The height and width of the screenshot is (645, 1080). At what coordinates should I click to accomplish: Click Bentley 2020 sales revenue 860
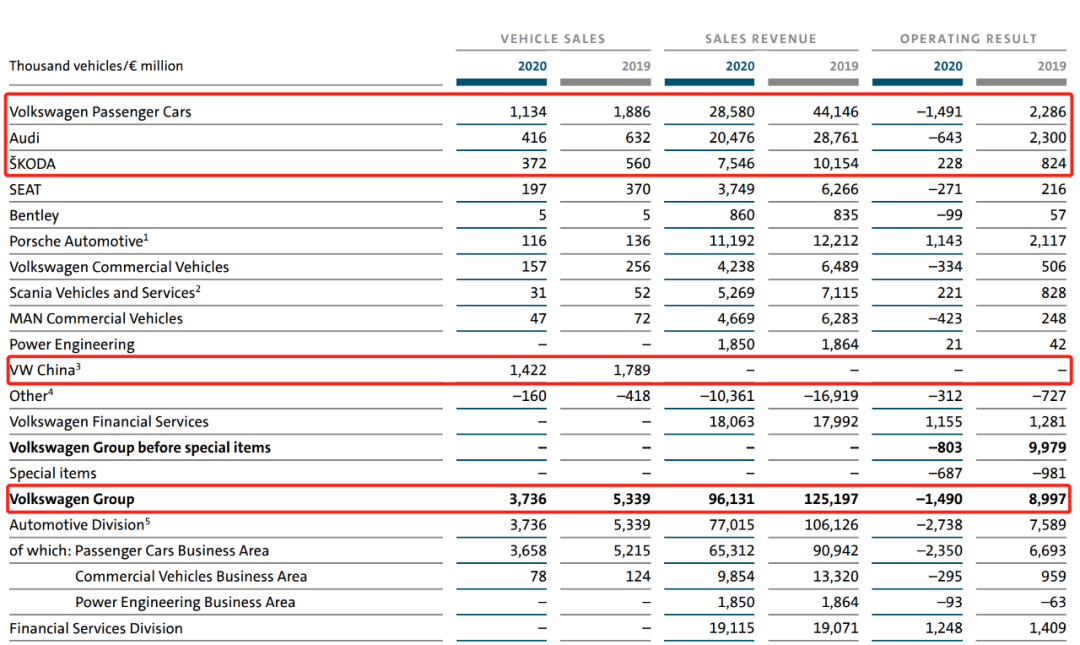[x=742, y=215]
